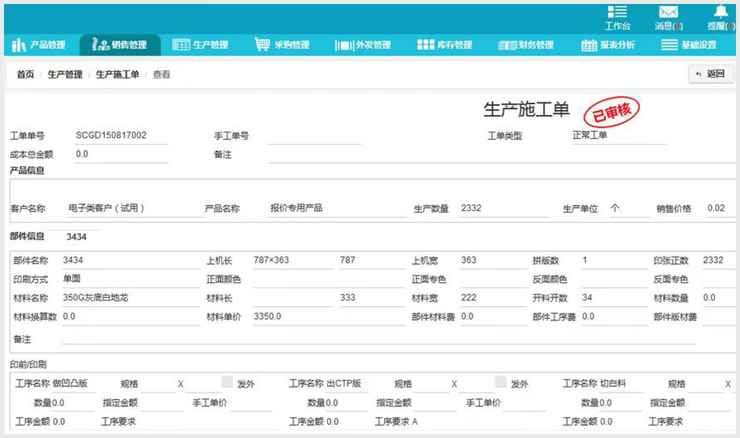
Task: Click the 手工单号 input field
Action: point(315,136)
